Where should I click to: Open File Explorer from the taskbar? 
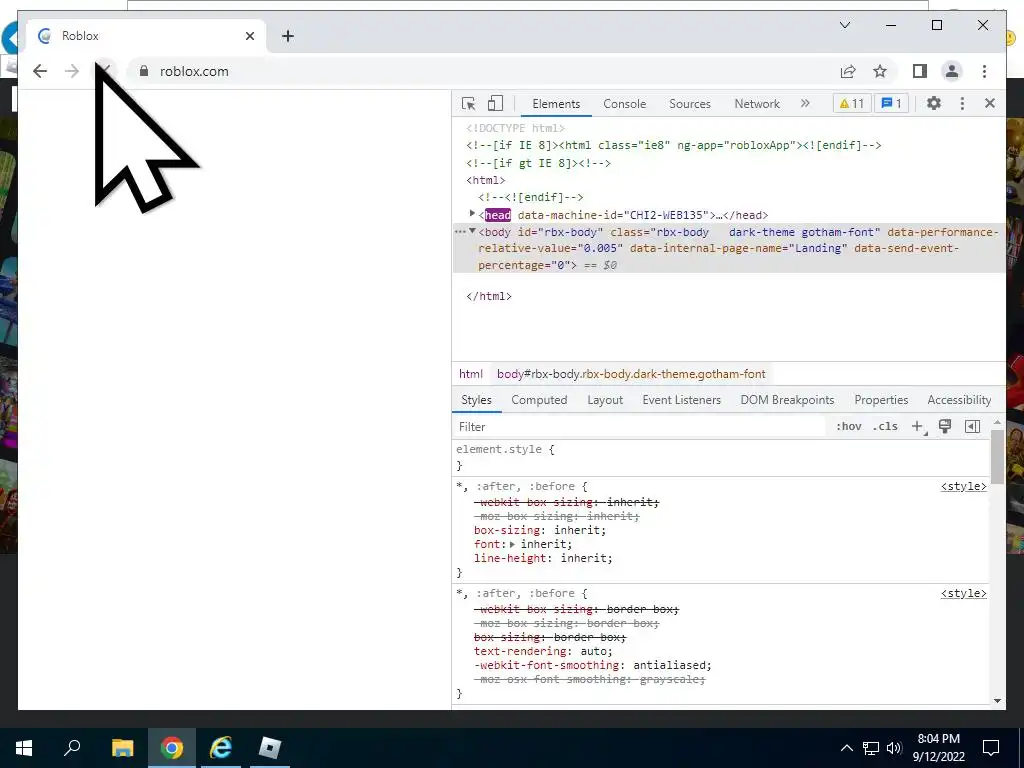[122, 748]
